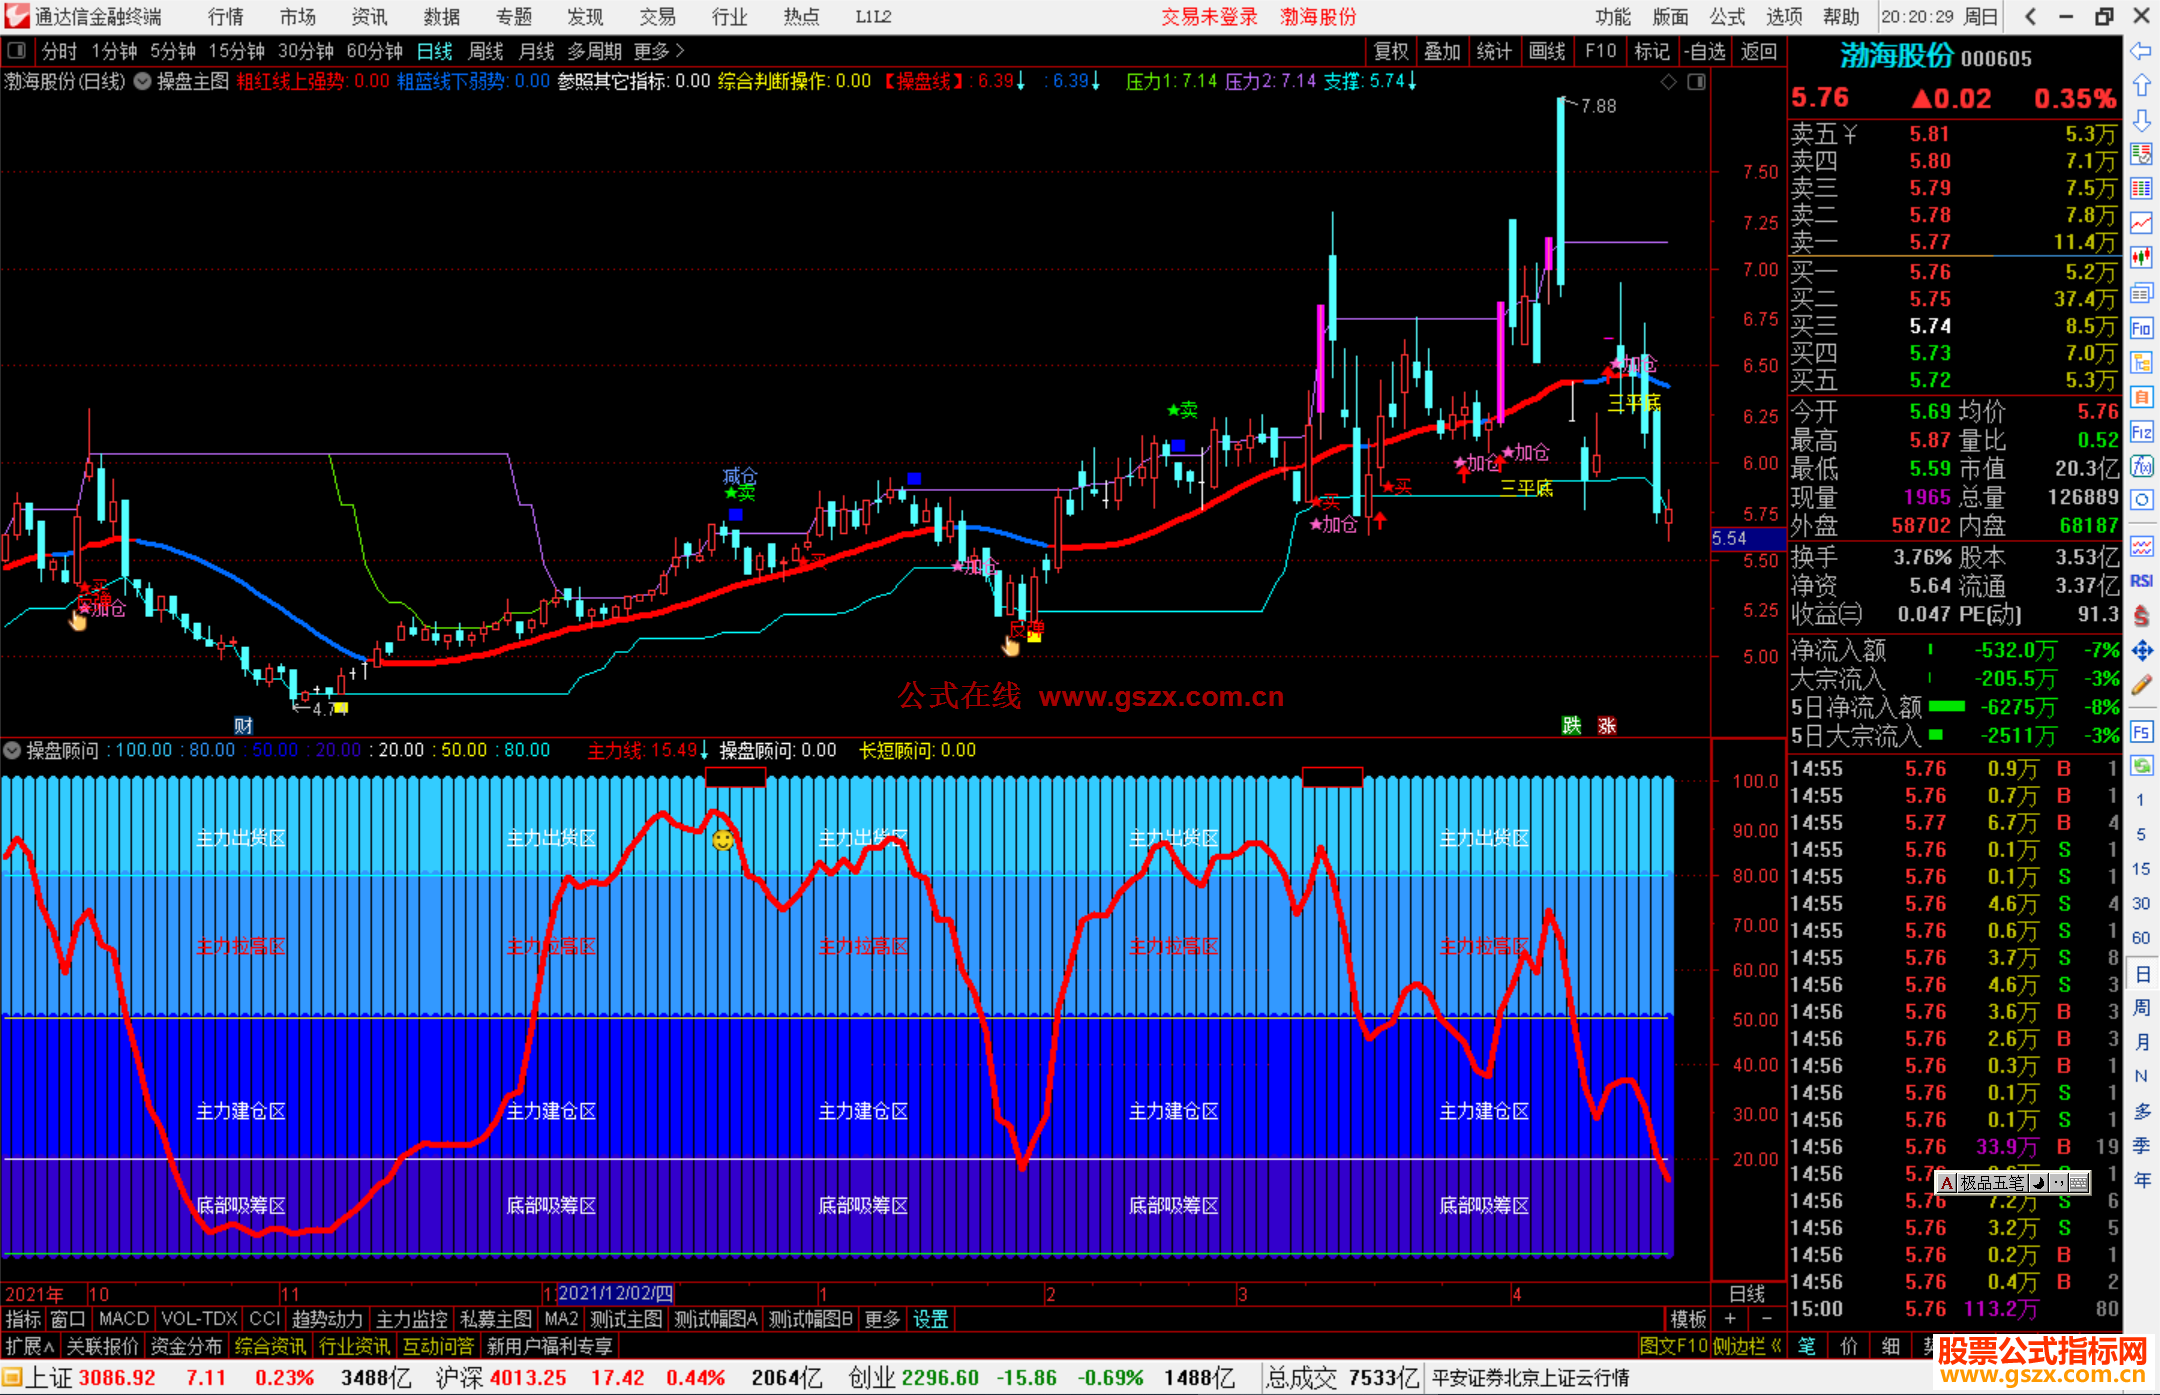Open the red line chart sidebar icon

pos(2141,224)
